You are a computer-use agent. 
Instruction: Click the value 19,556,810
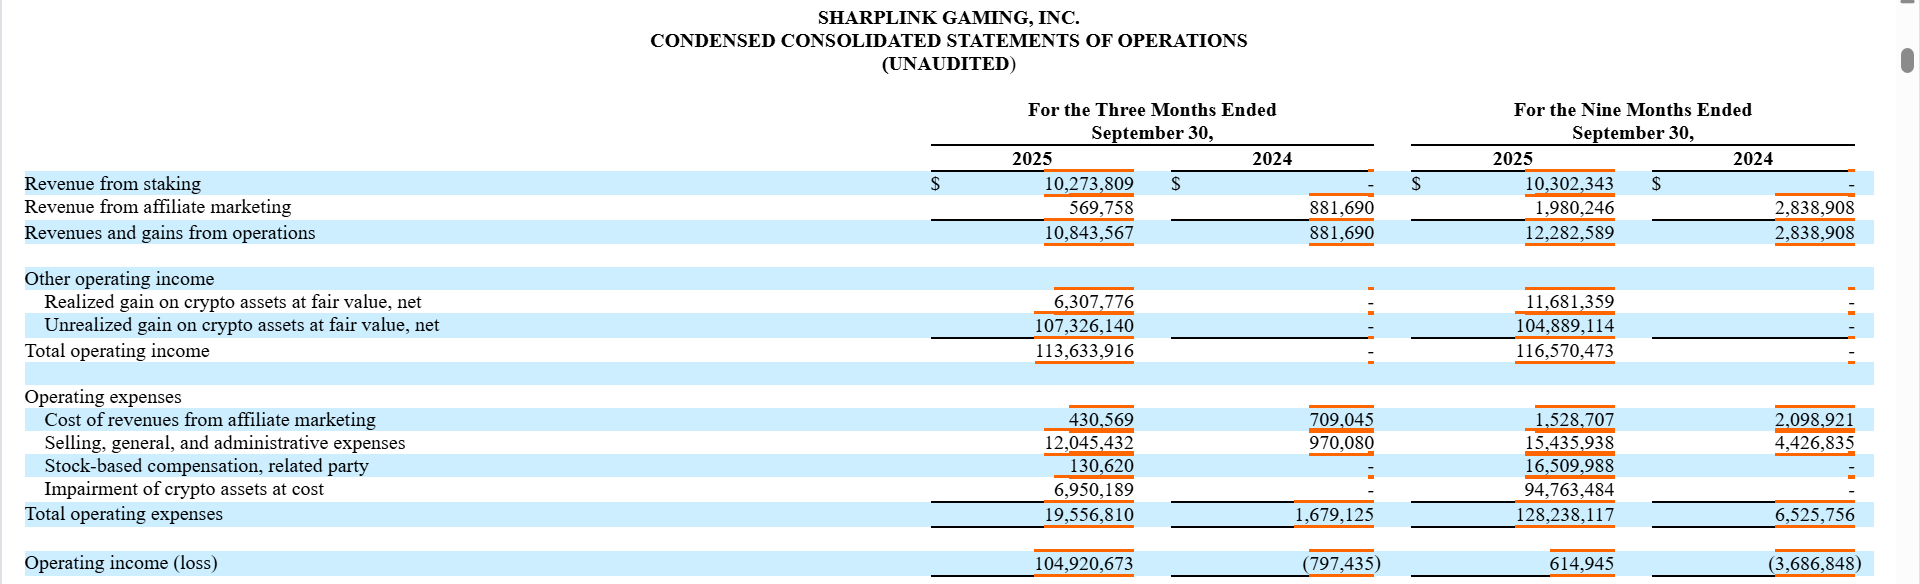pyautogui.click(x=1089, y=515)
